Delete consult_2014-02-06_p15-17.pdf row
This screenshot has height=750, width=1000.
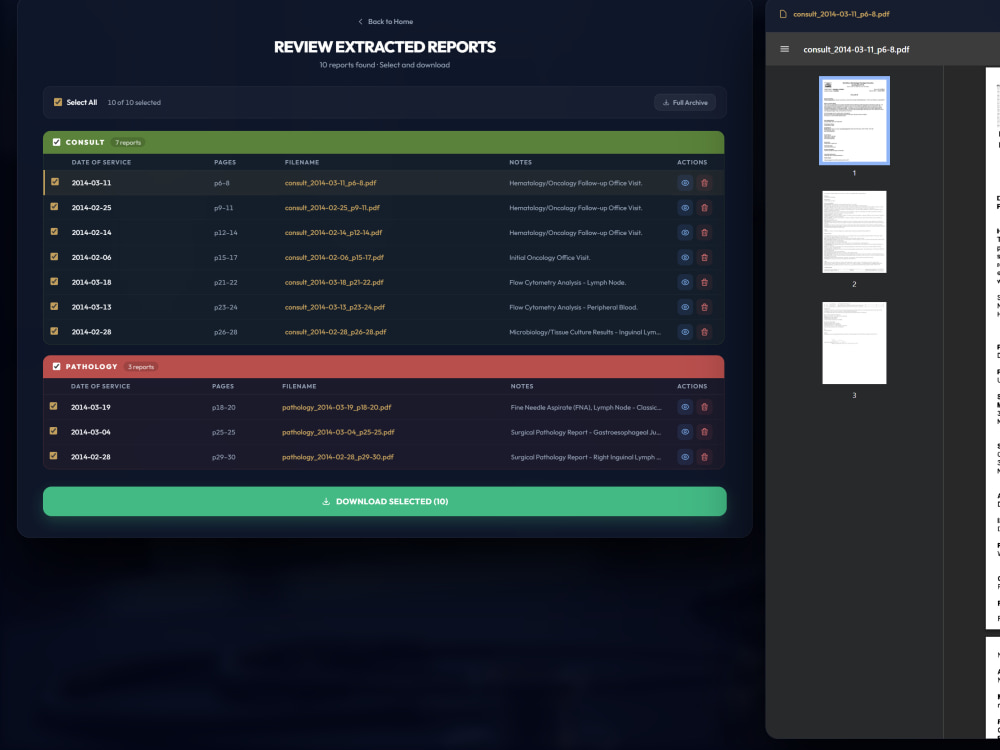(x=704, y=258)
